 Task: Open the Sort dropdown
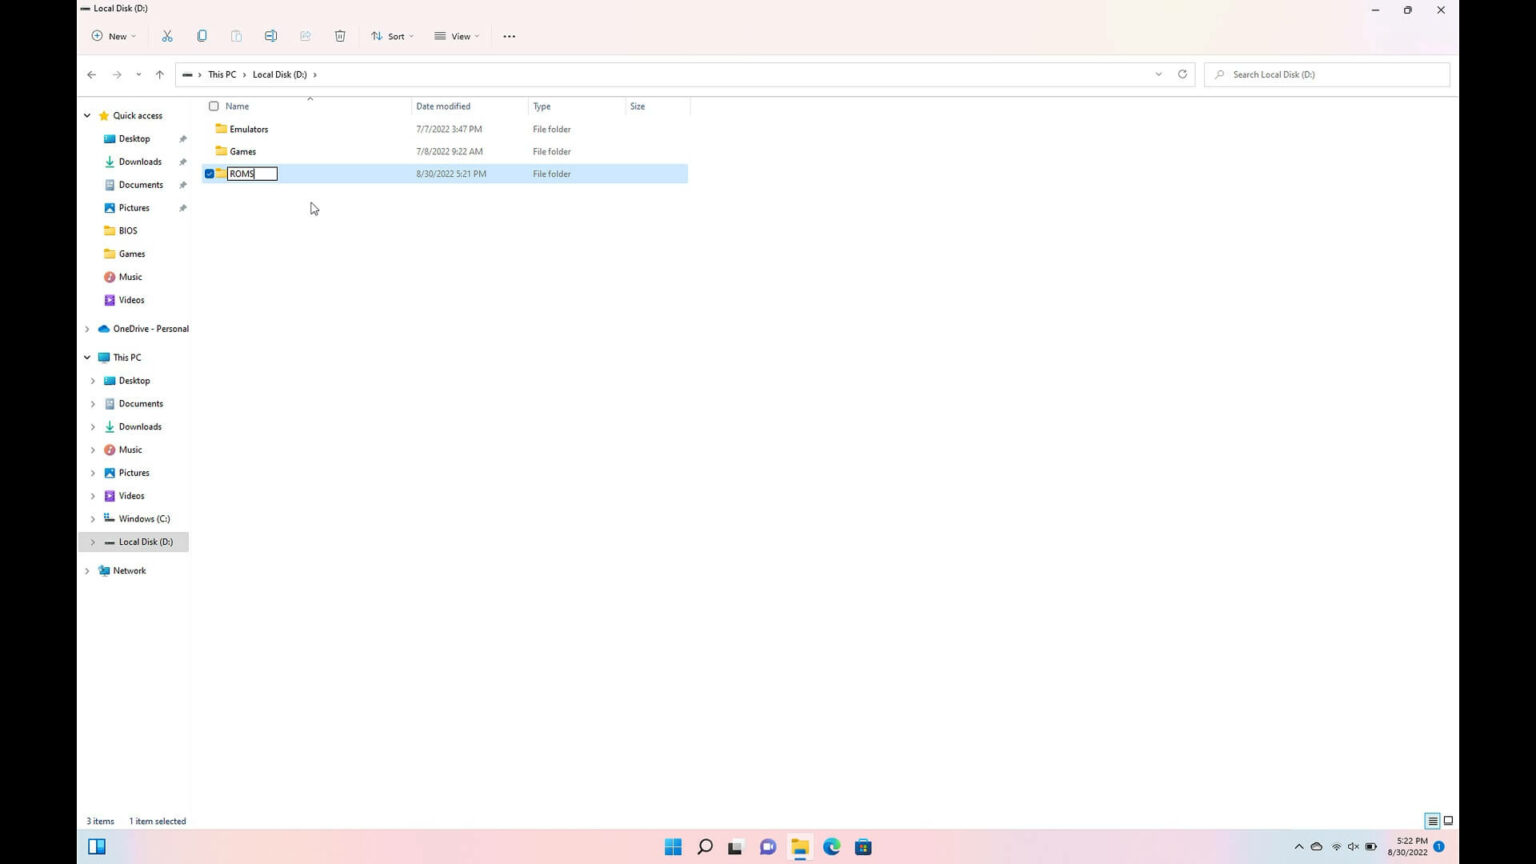[x=392, y=36]
